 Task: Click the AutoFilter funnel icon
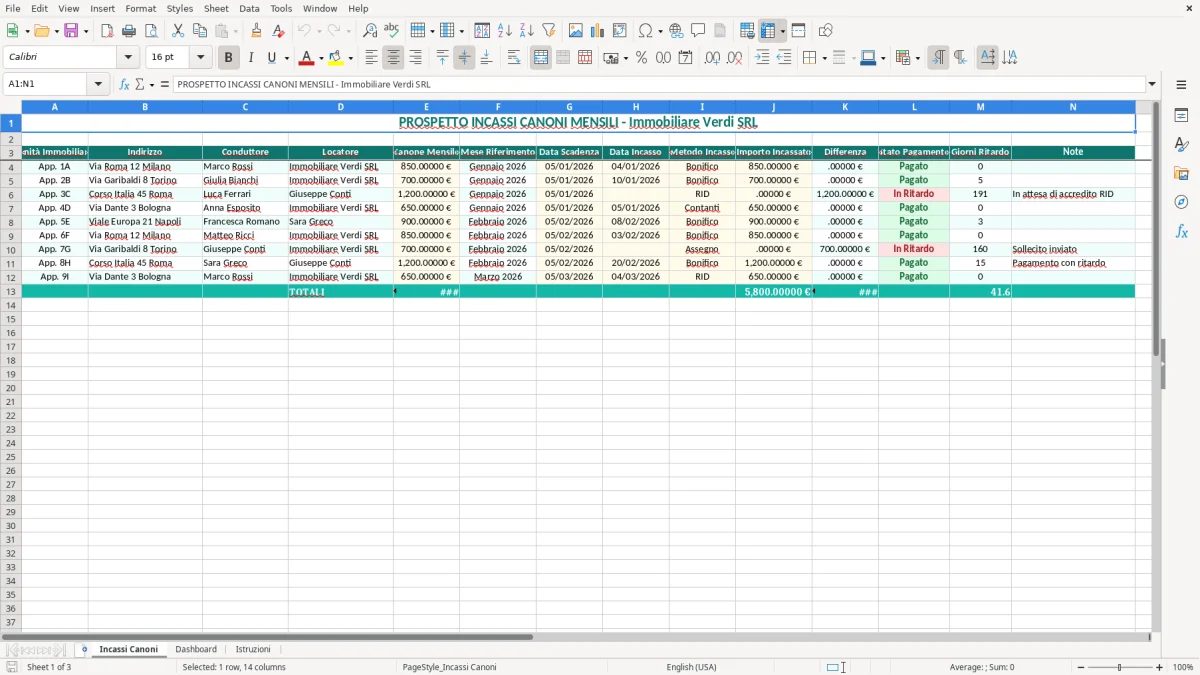pos(549,31)
